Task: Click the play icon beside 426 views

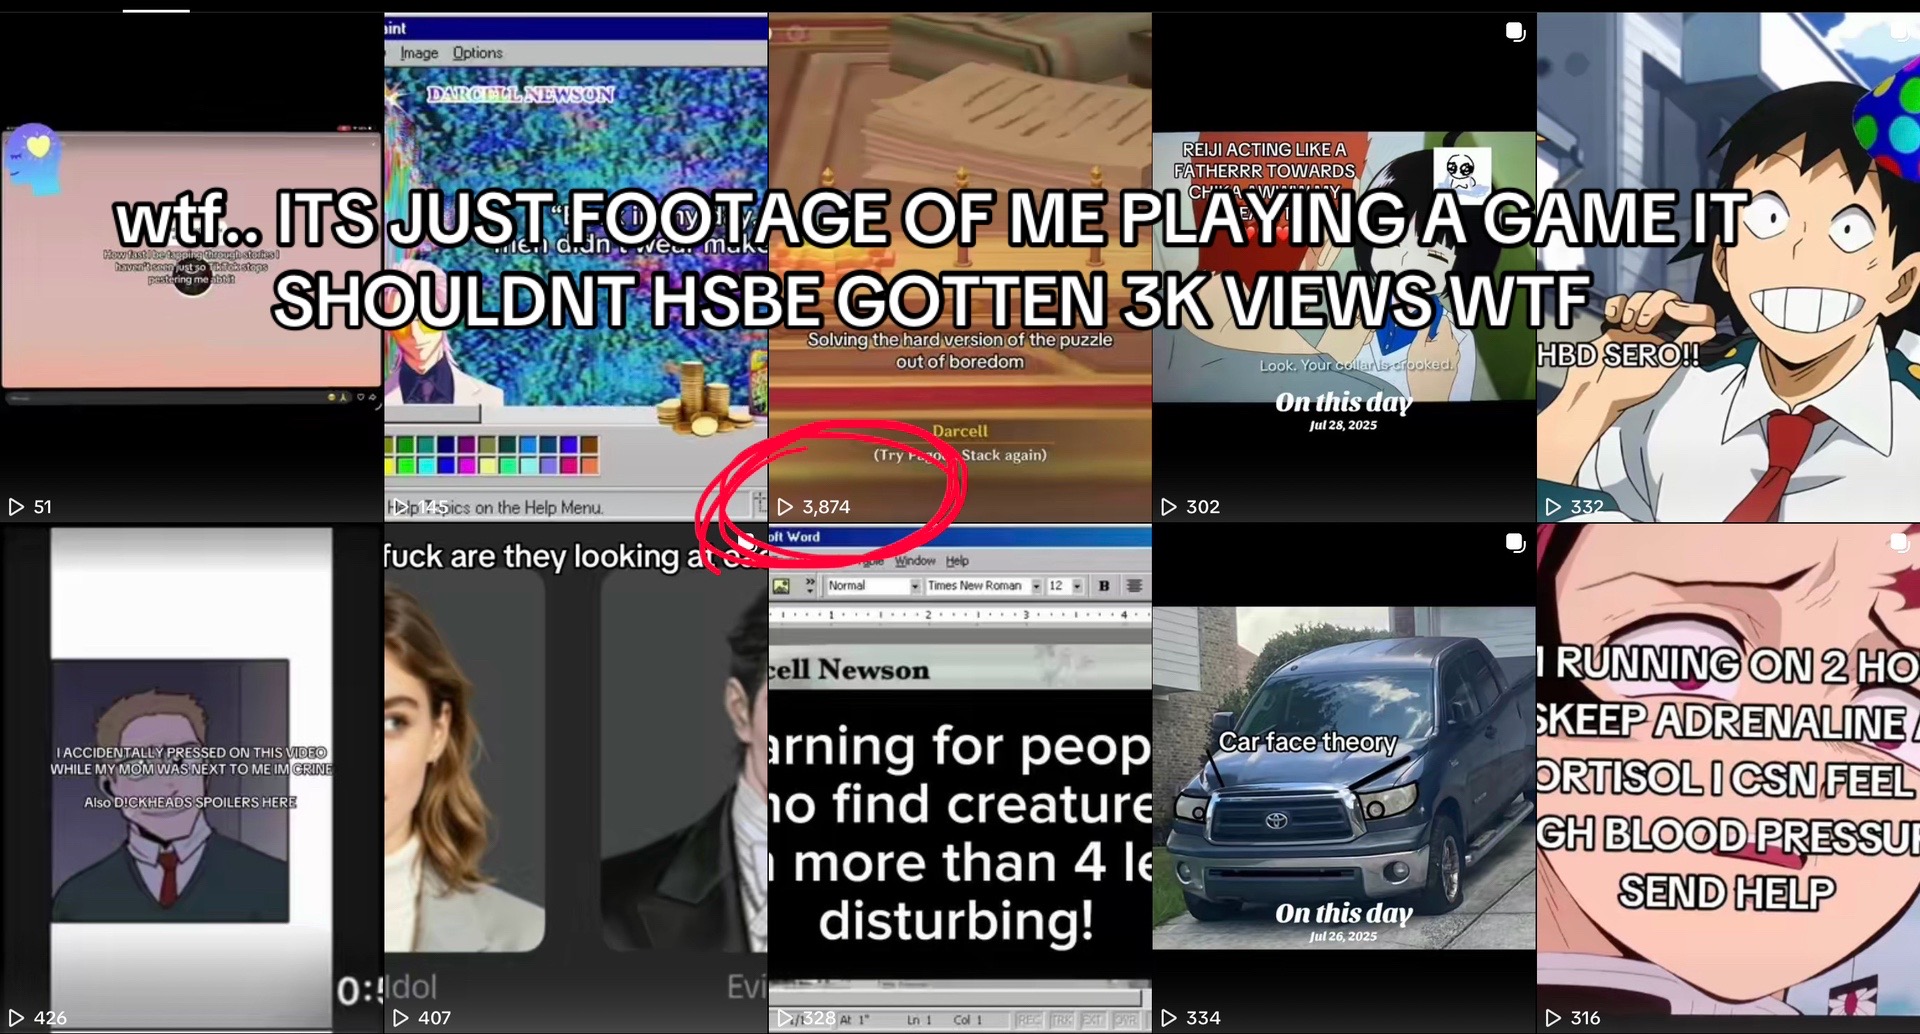Action: click(x=16, y=1018)
